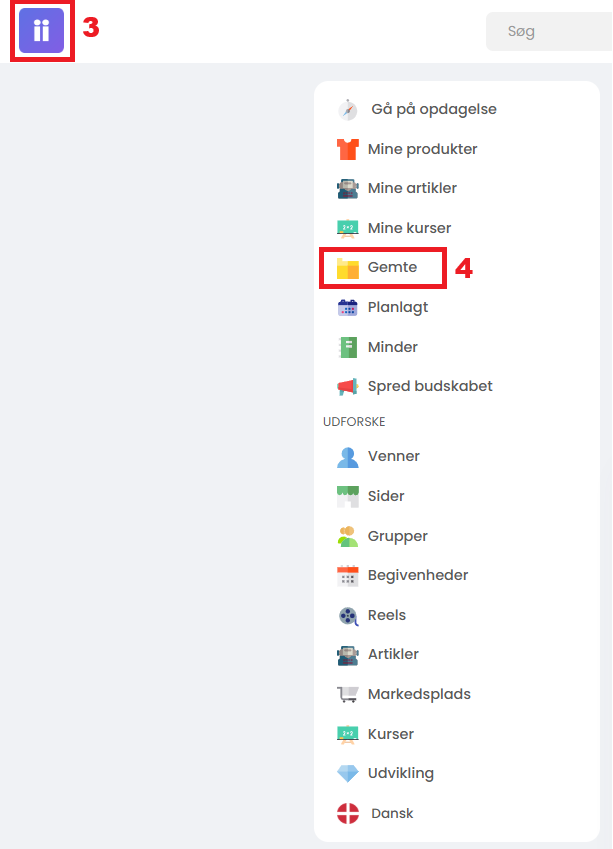Click the purple app logo icon
Viewport: 613px width, 849px height.
click(x=41, y=30)
